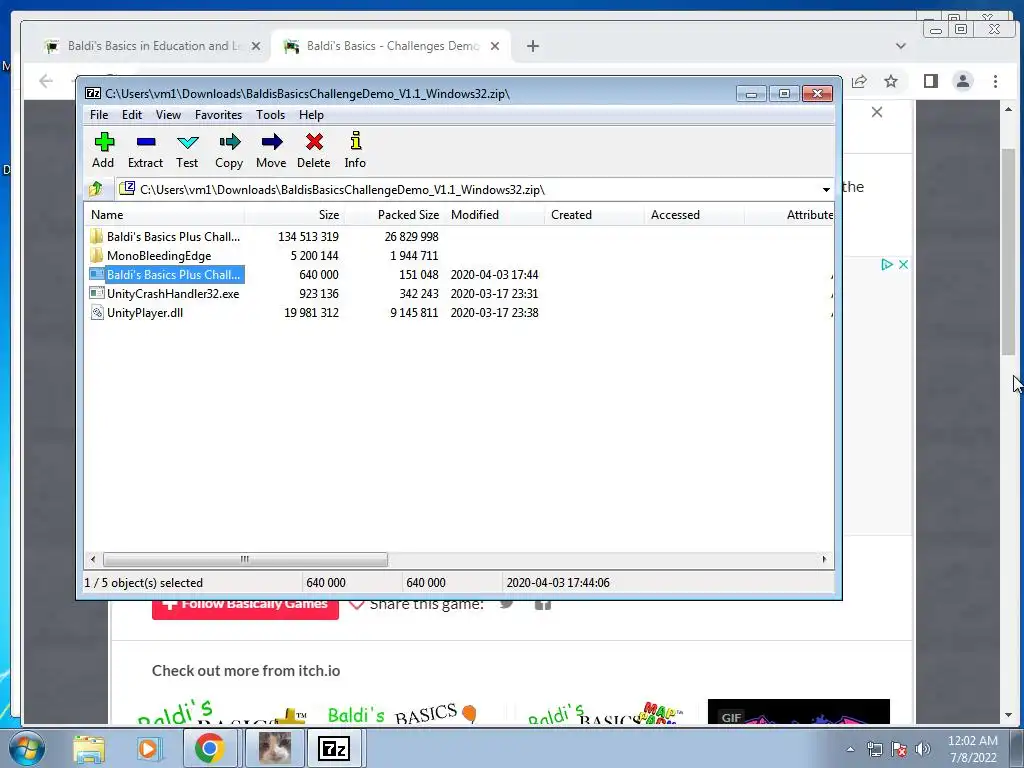Viewport: 1024px width, 768px height.
Task: Switch to Baldi's Basics in Education Chrome tab
Action: [154, 46]
